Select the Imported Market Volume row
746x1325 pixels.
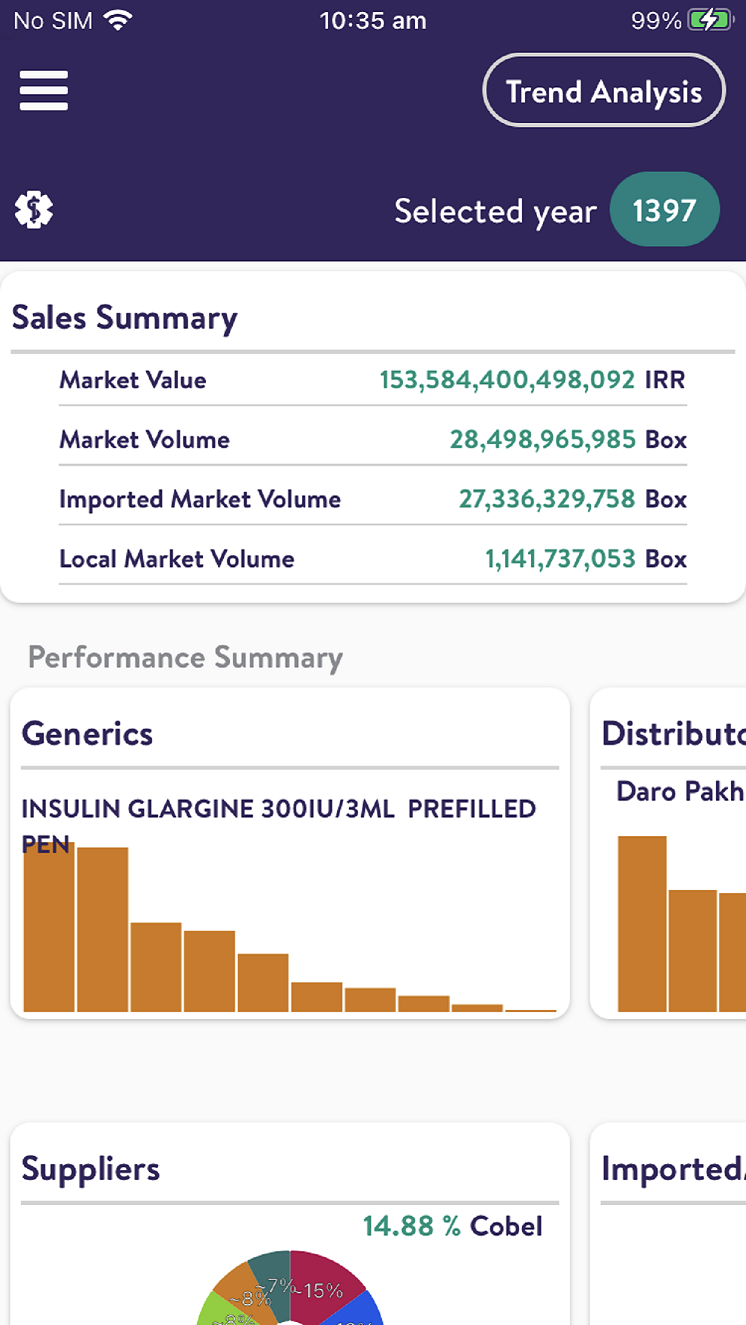pyautogui.click(x=372, y=499)
